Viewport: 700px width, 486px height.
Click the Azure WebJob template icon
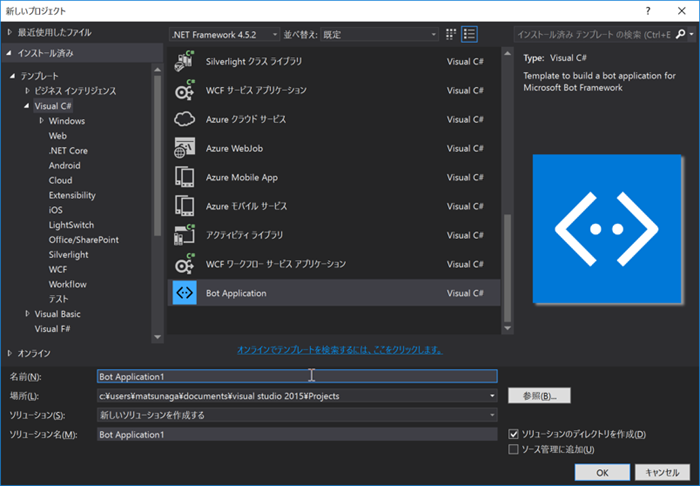pos(184,148)
